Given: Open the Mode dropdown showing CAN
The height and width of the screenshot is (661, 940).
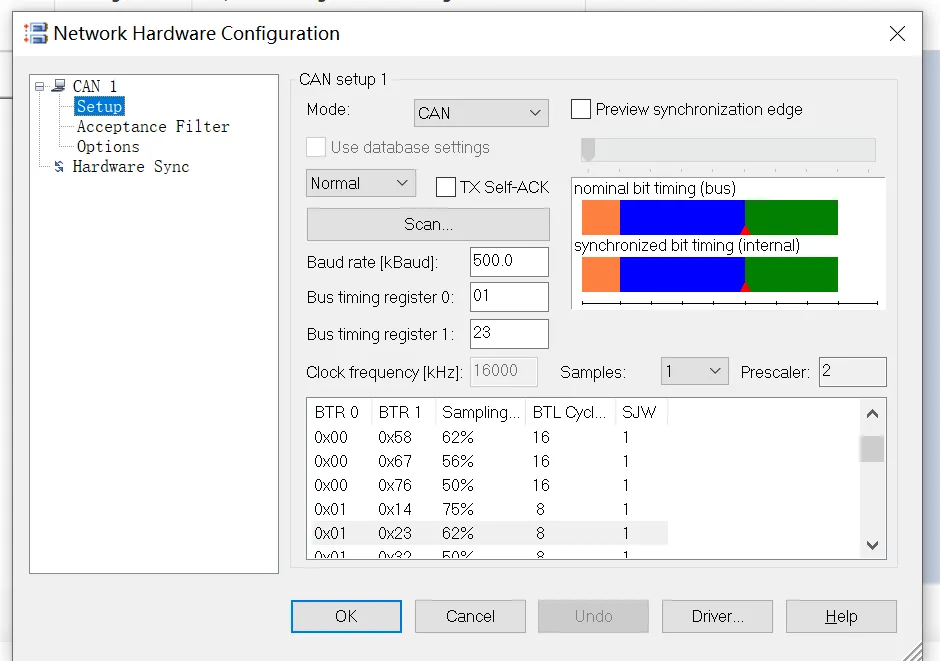Looking at the screenshot, I should tap(481, 113).
